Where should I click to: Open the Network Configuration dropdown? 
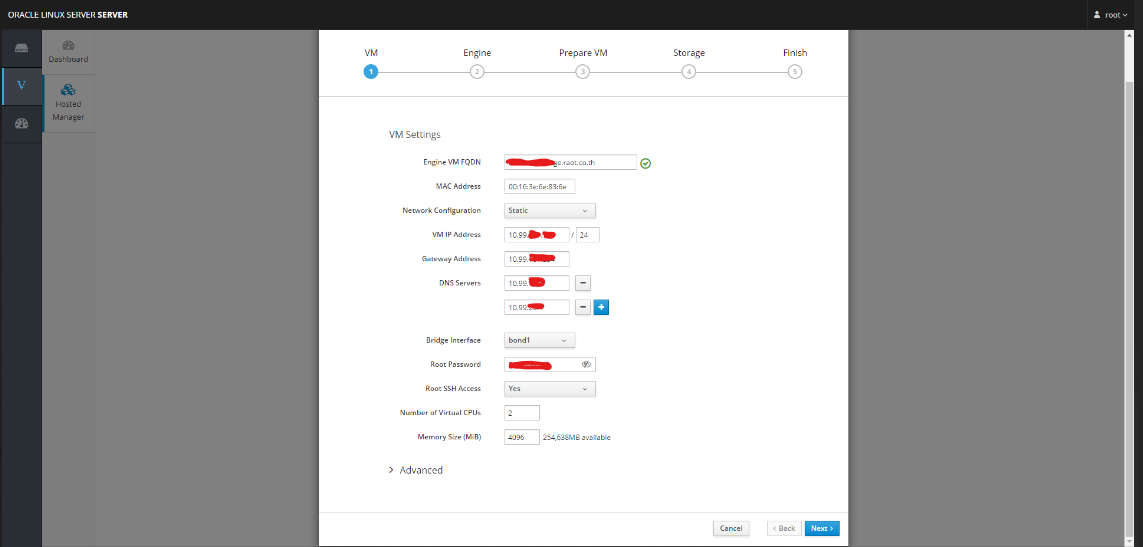(549, 211)
